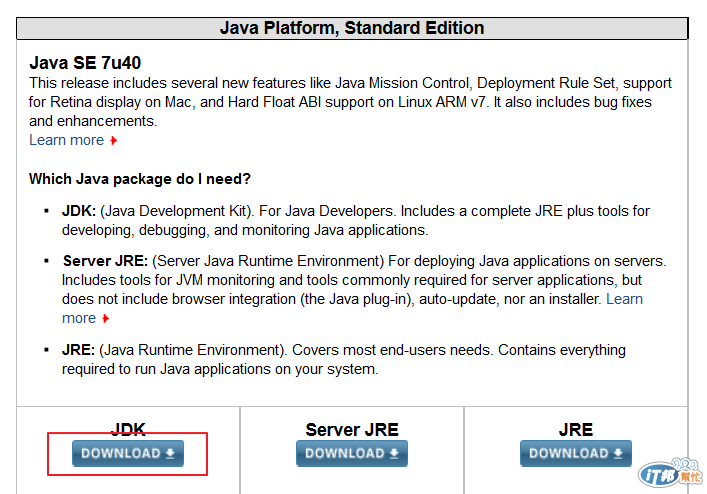This screenshot has width=707, height=494.
Task: Click the Java SE 7u40 heading
Action: [x=85, y=63]
